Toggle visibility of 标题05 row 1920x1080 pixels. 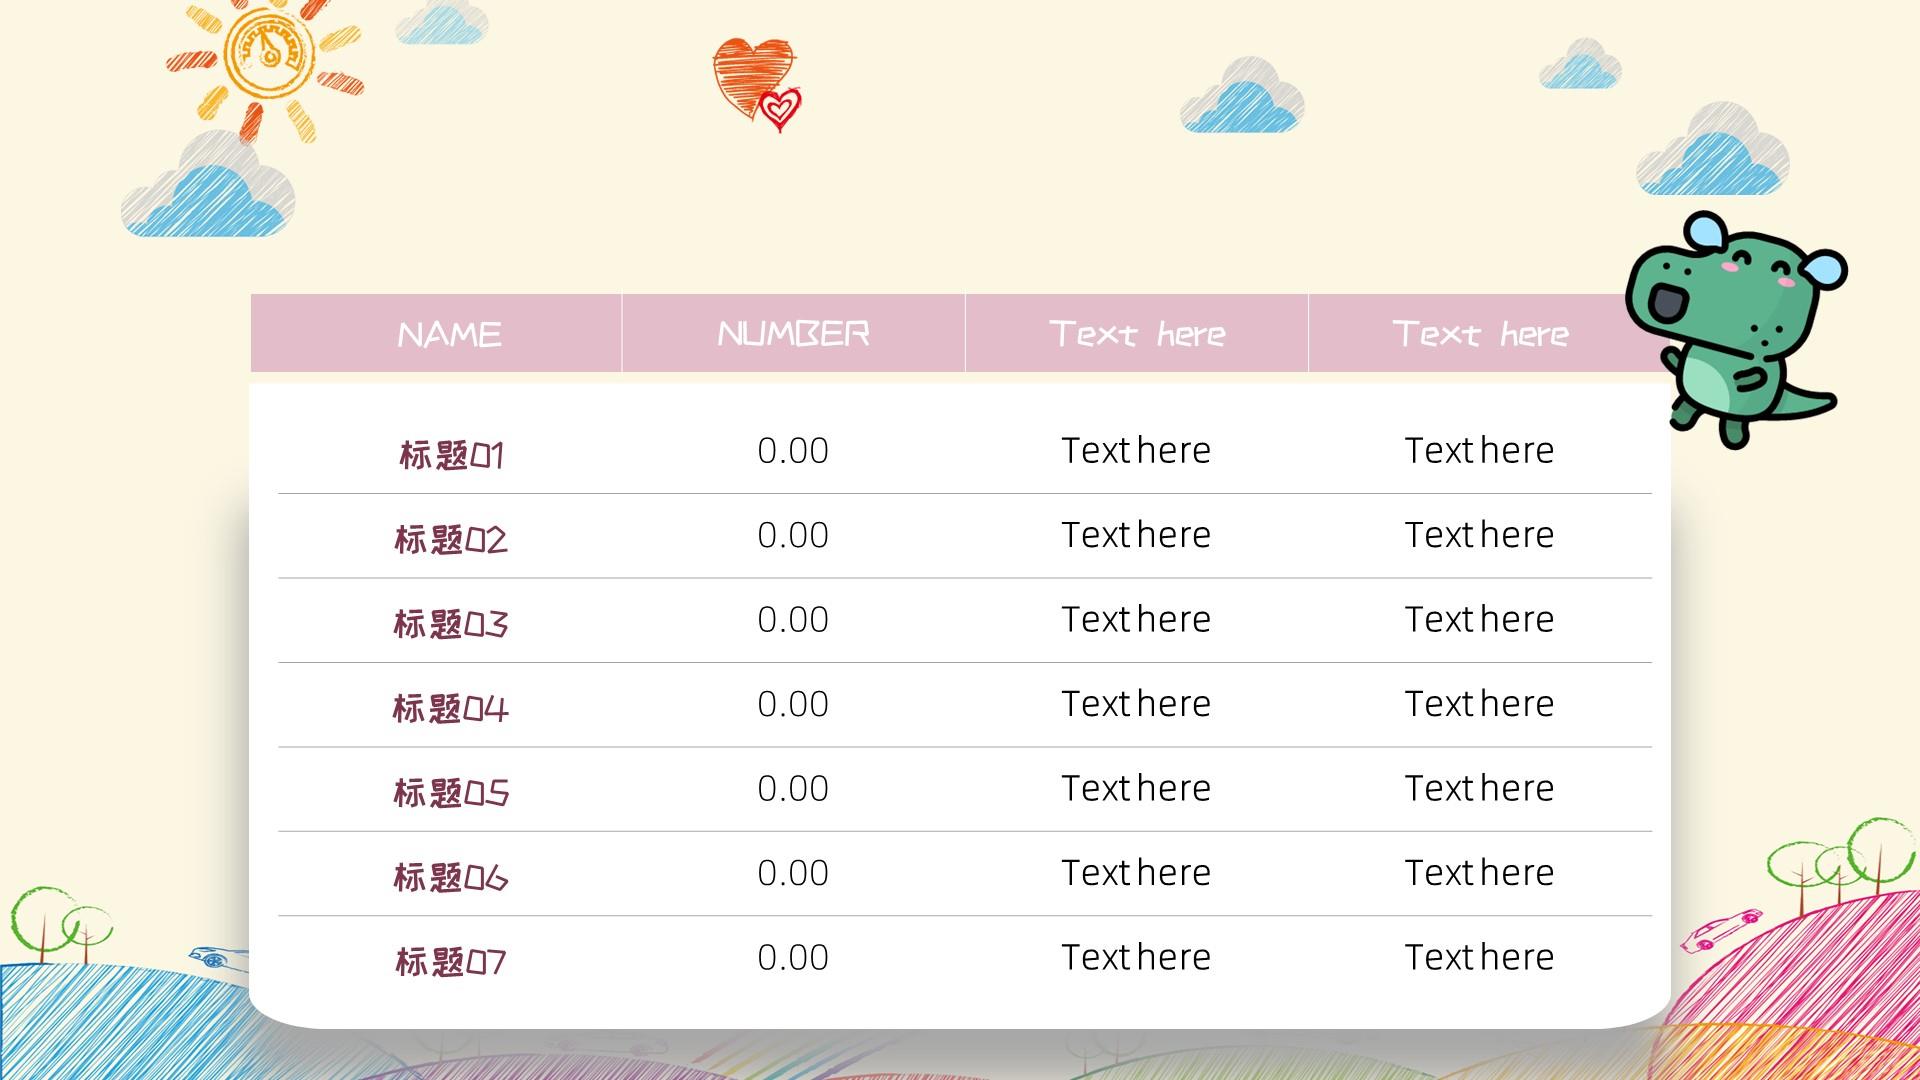tap(450, 789)
